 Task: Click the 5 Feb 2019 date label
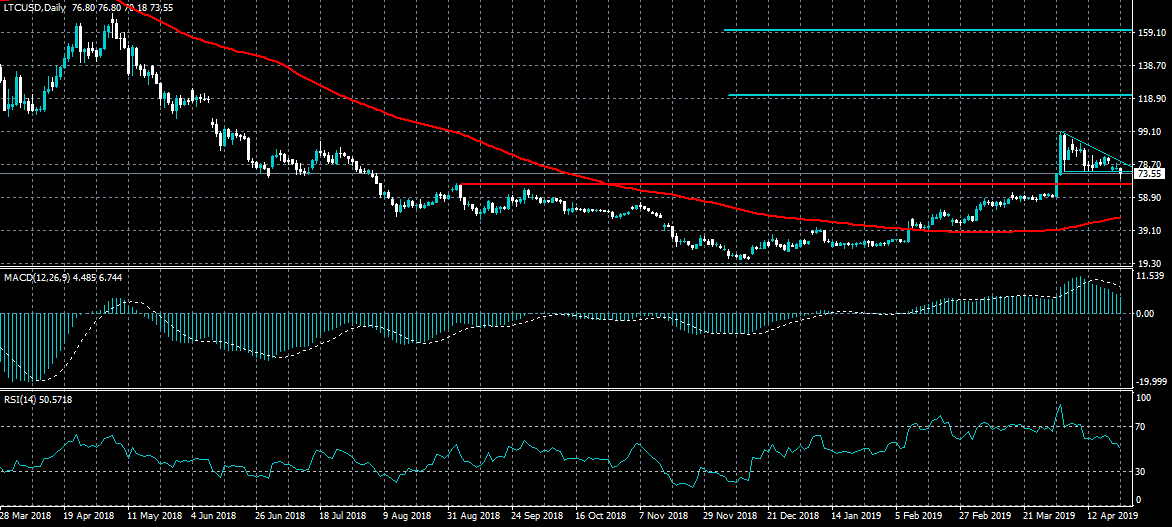(x=918, y=517)
